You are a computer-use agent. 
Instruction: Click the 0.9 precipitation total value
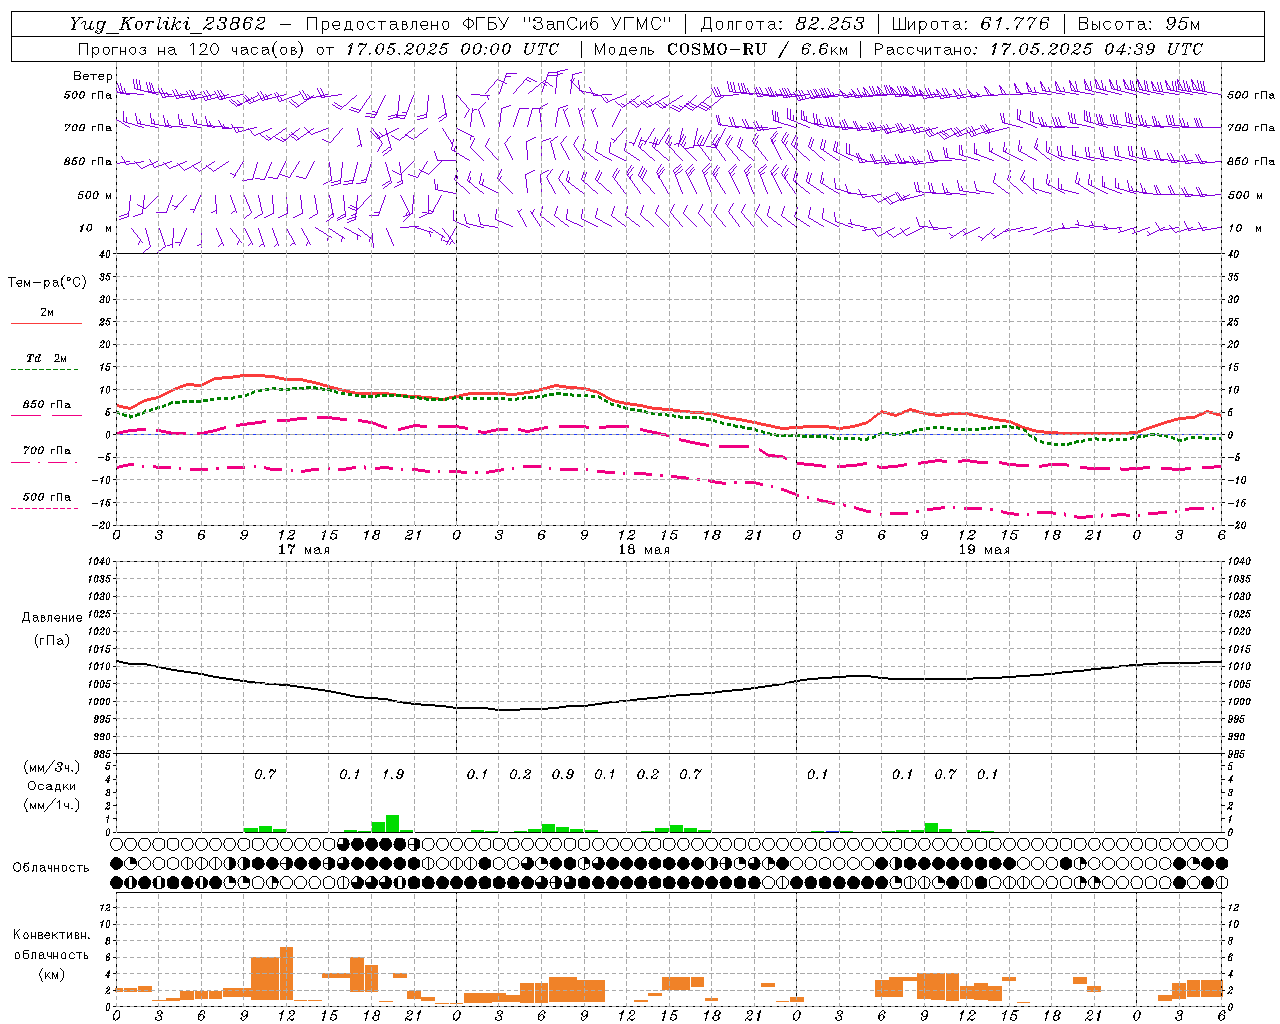point(563,774)
